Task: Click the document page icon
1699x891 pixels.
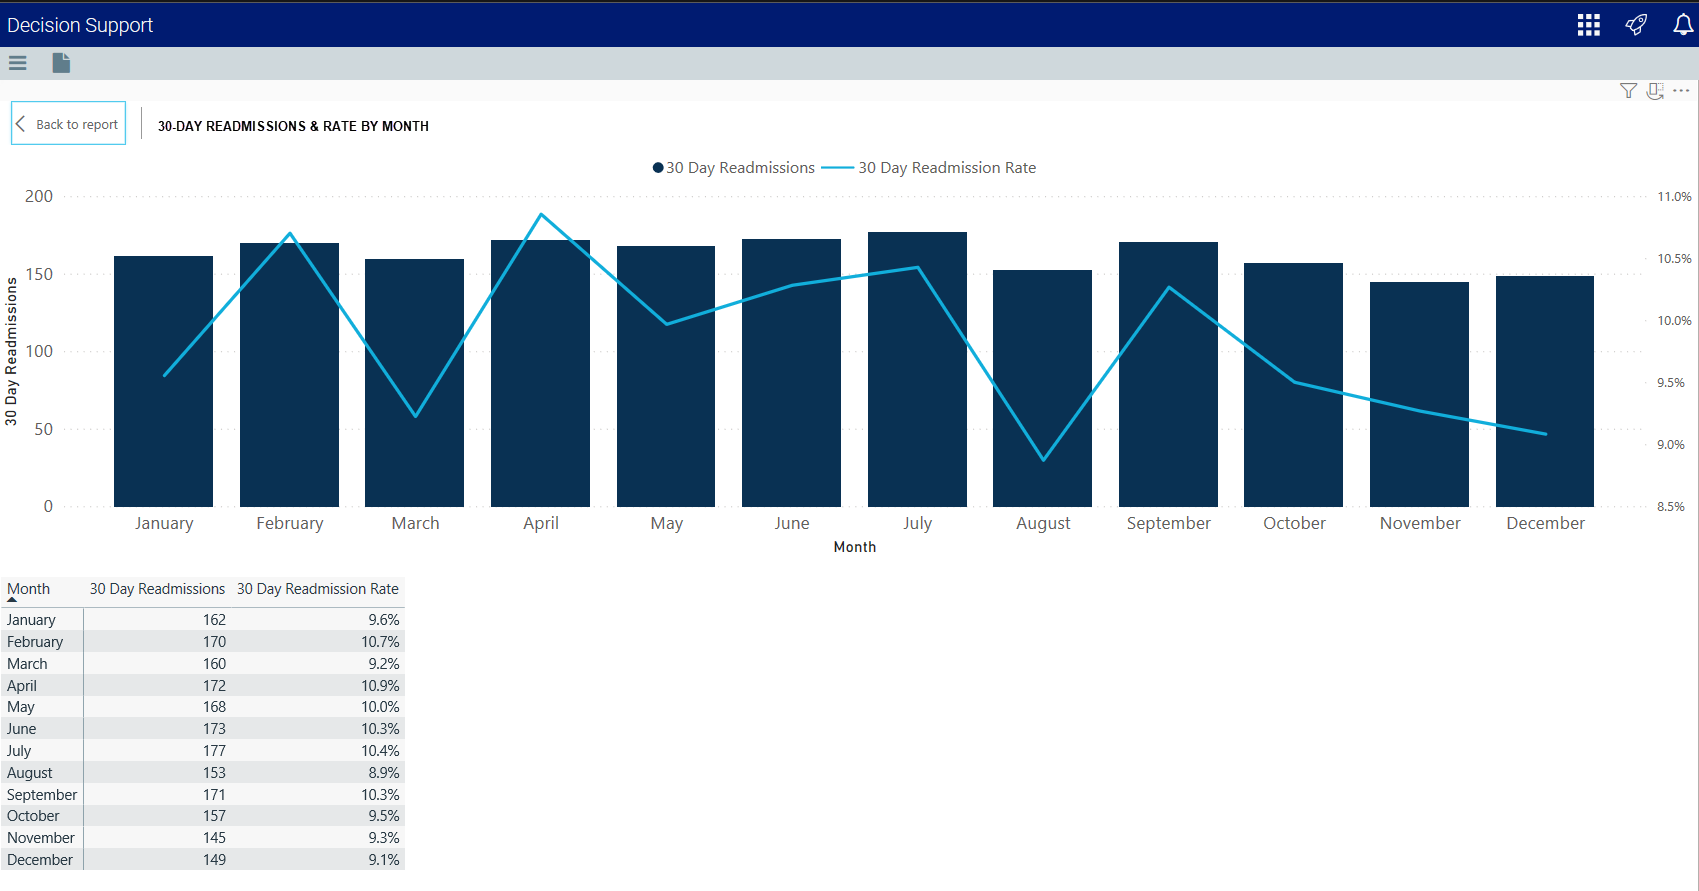Action: (x=61, y=63)
